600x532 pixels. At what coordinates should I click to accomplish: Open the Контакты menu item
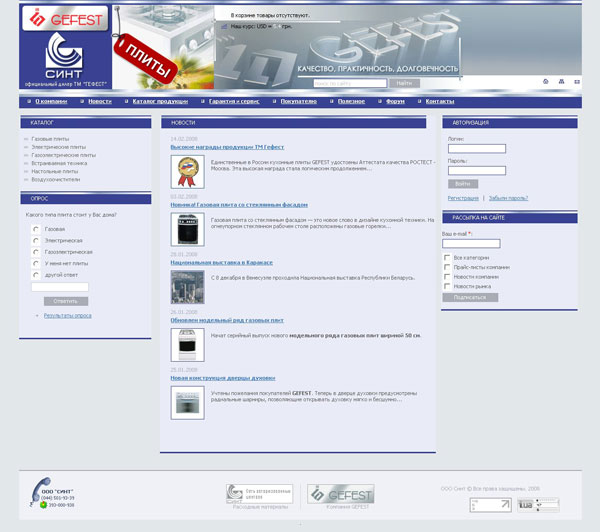click(x=440, y=101)
